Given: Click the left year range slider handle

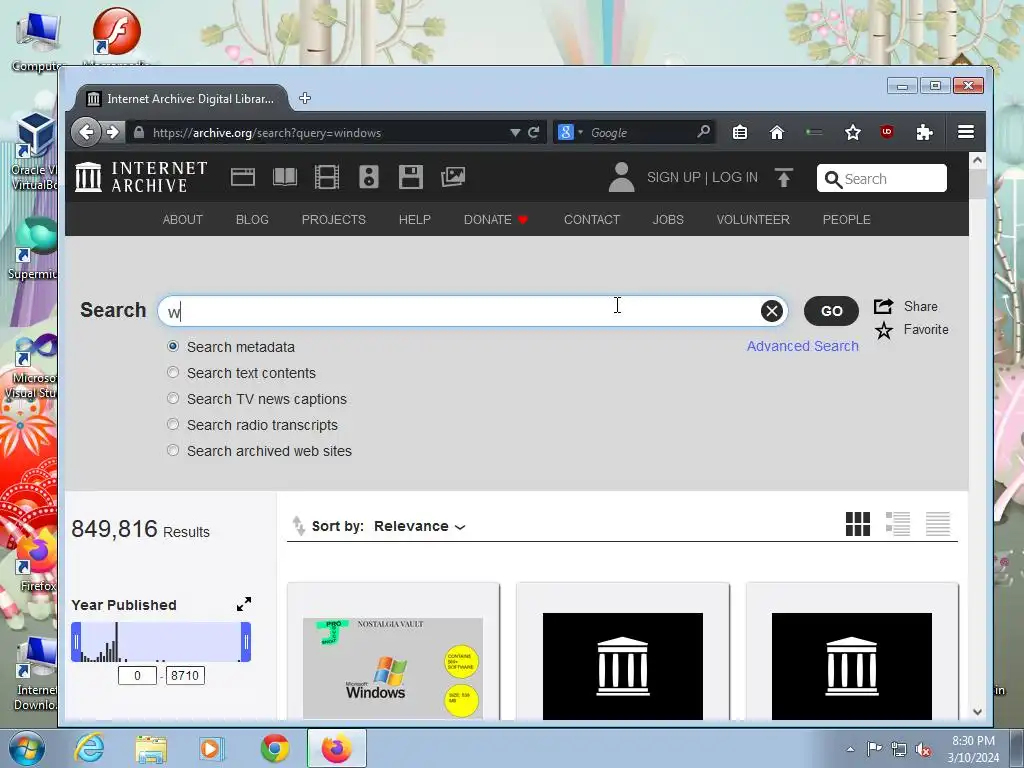Looking at the screenshot, I should point(76,641).
